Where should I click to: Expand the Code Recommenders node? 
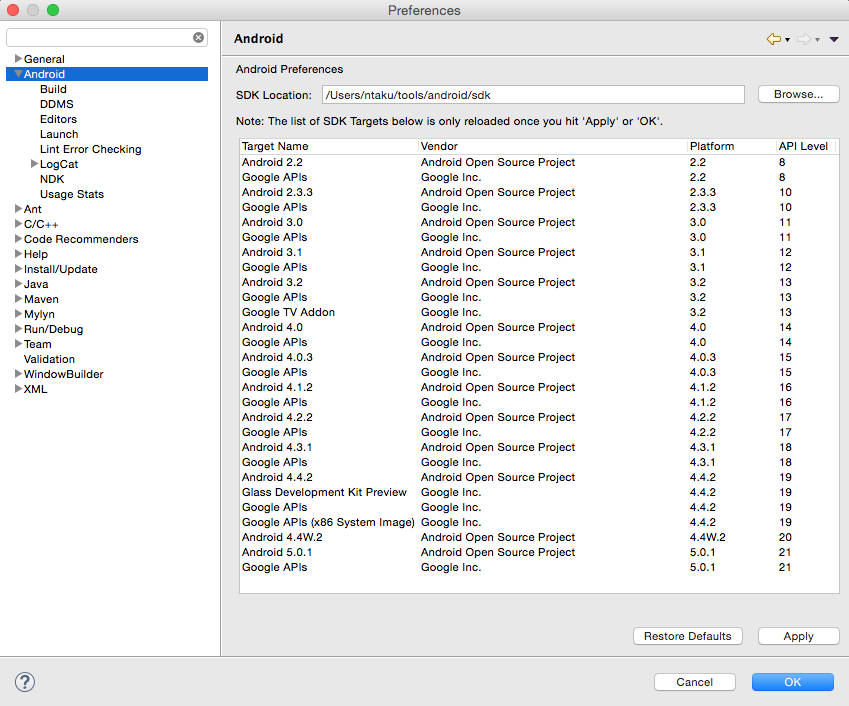[x=18, y=239]
